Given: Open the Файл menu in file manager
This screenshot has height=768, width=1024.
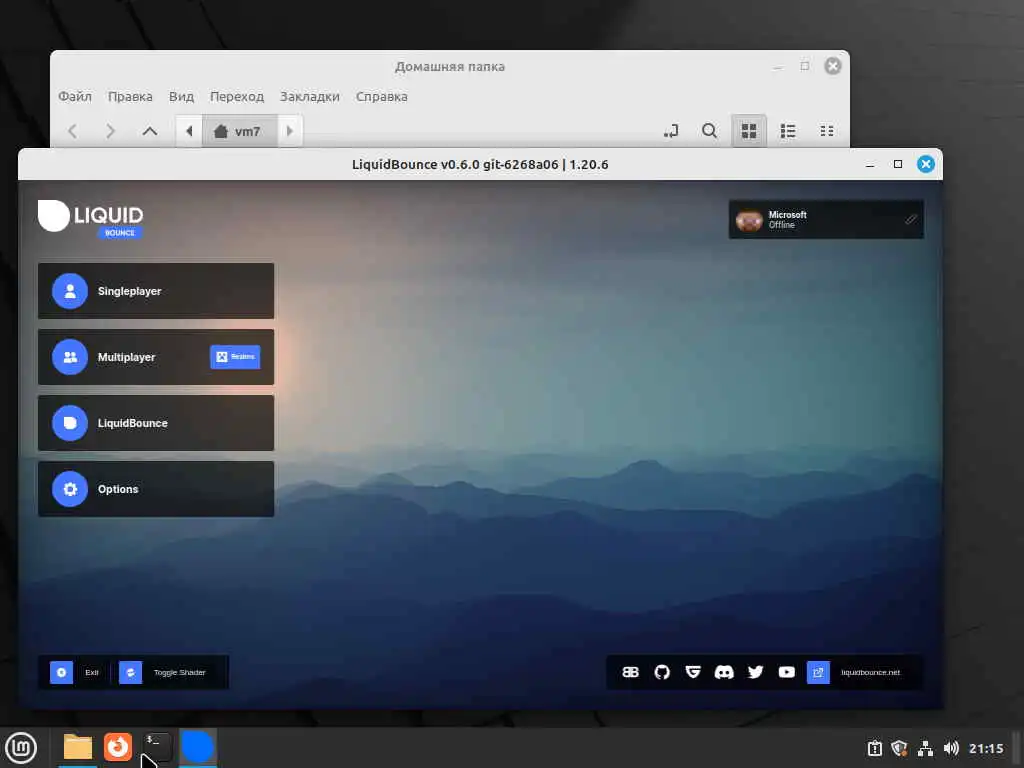Looking at the screenshot, I should [x=75, y=97].
